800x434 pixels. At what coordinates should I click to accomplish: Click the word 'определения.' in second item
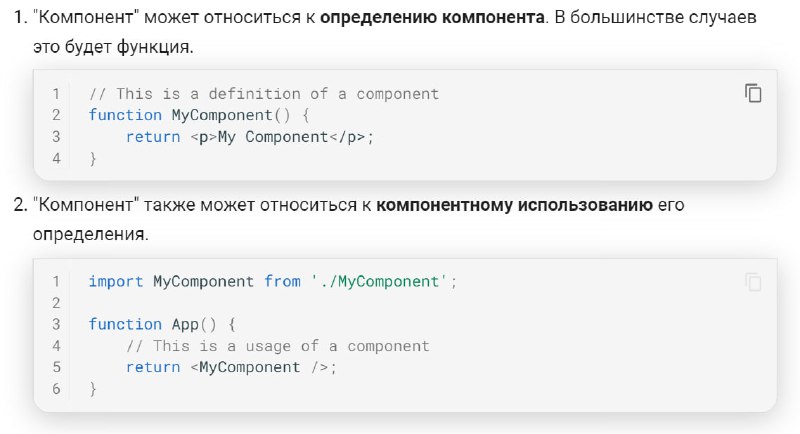[91, 235]
